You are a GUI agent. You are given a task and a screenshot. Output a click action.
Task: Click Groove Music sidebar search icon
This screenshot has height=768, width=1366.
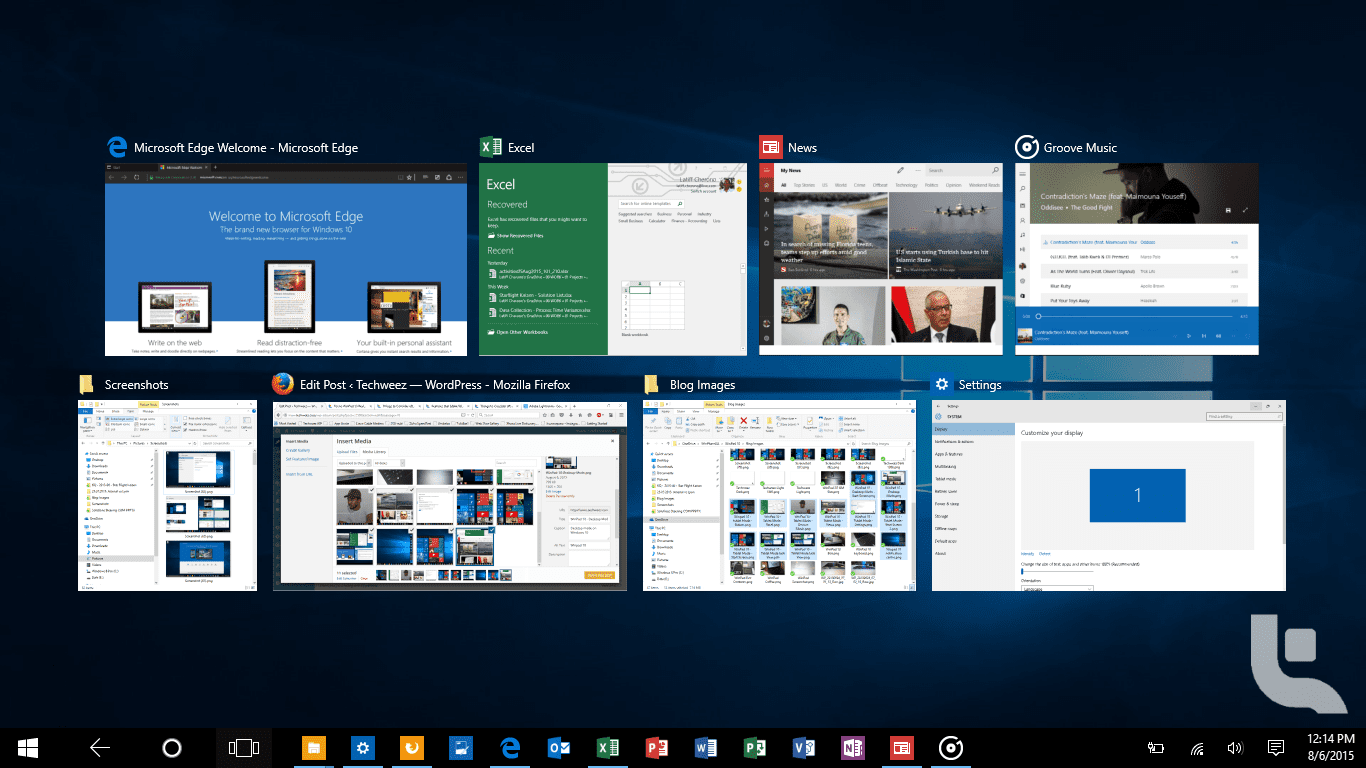1022,188
